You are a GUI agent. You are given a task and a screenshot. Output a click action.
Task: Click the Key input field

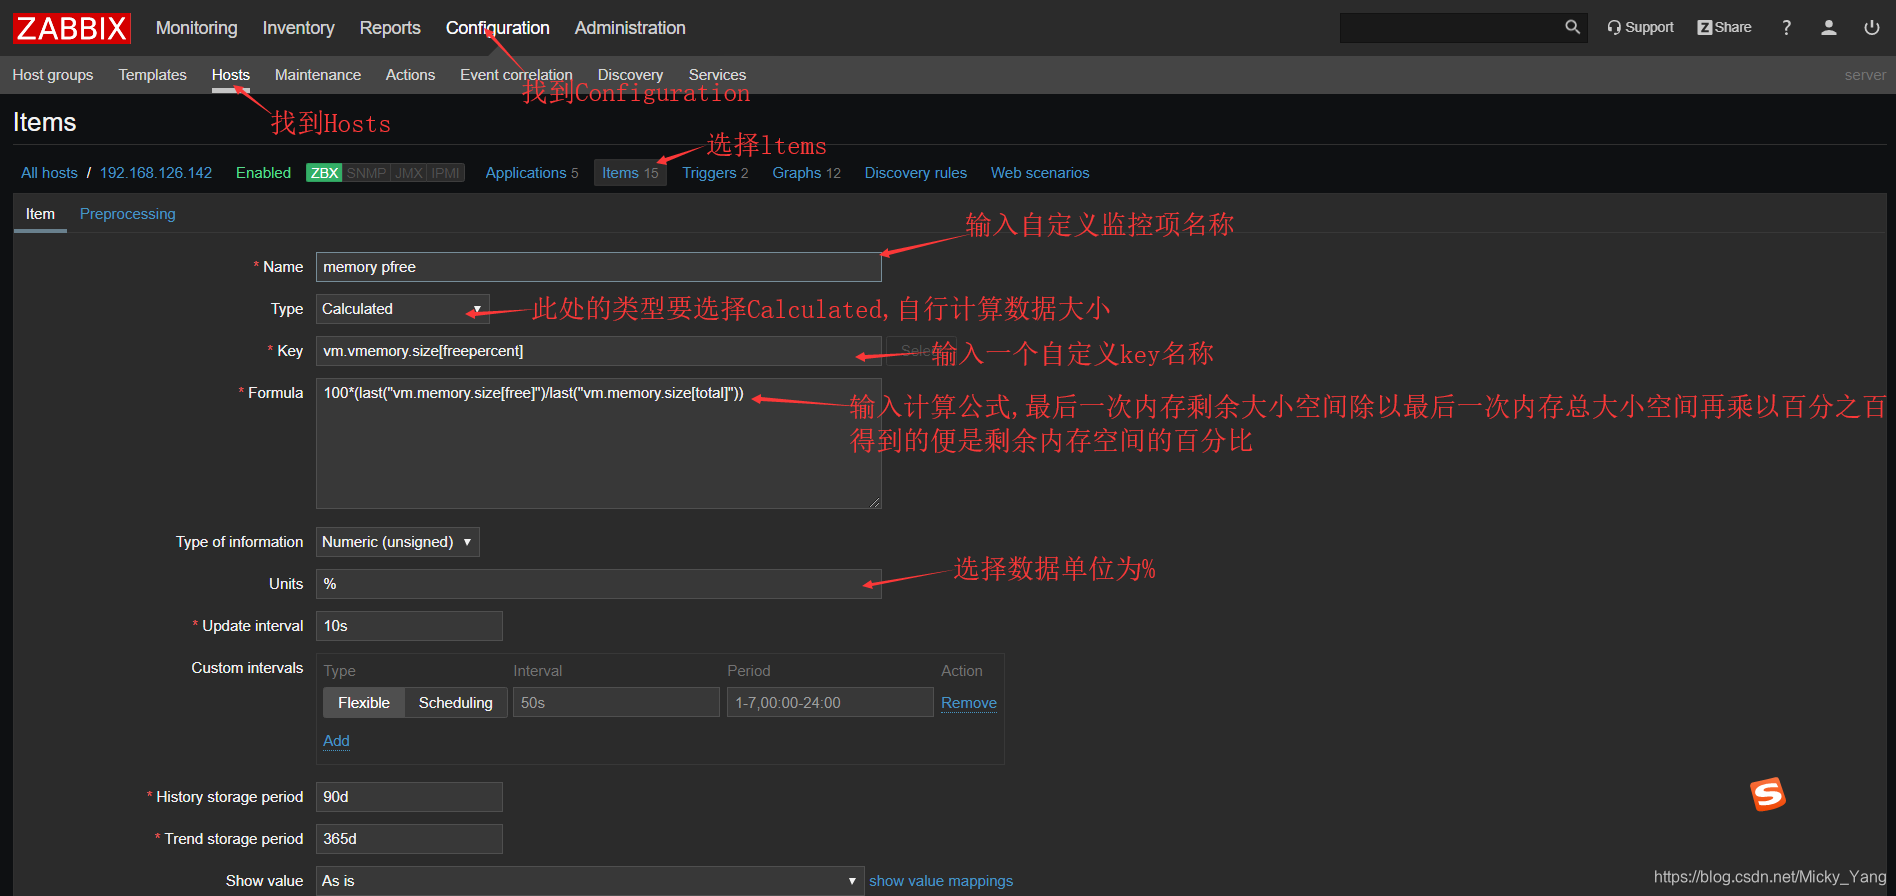598,351
